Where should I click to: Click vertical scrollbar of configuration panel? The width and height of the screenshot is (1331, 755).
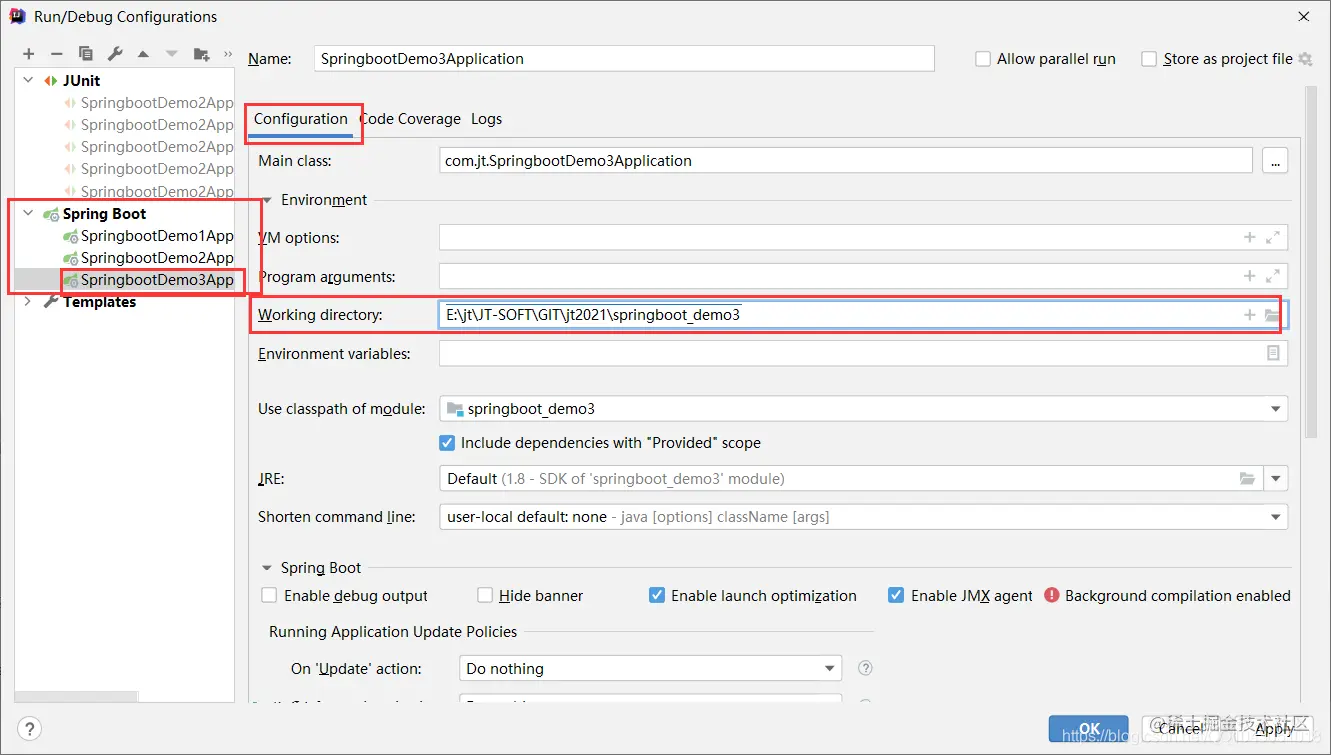[x=1312, y=262]
